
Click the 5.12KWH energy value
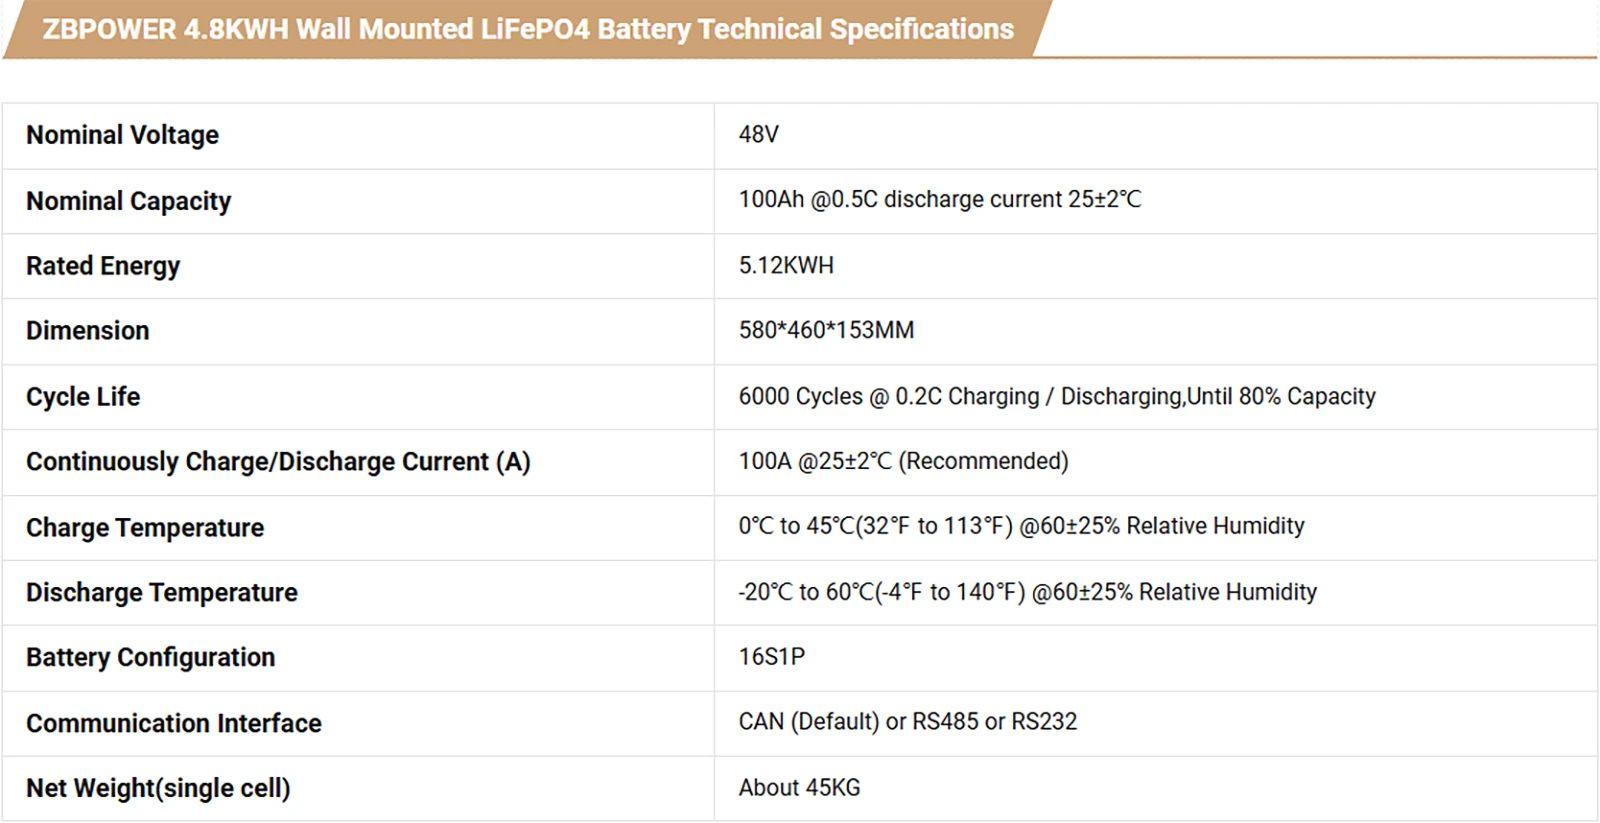(x=786, y=265)
